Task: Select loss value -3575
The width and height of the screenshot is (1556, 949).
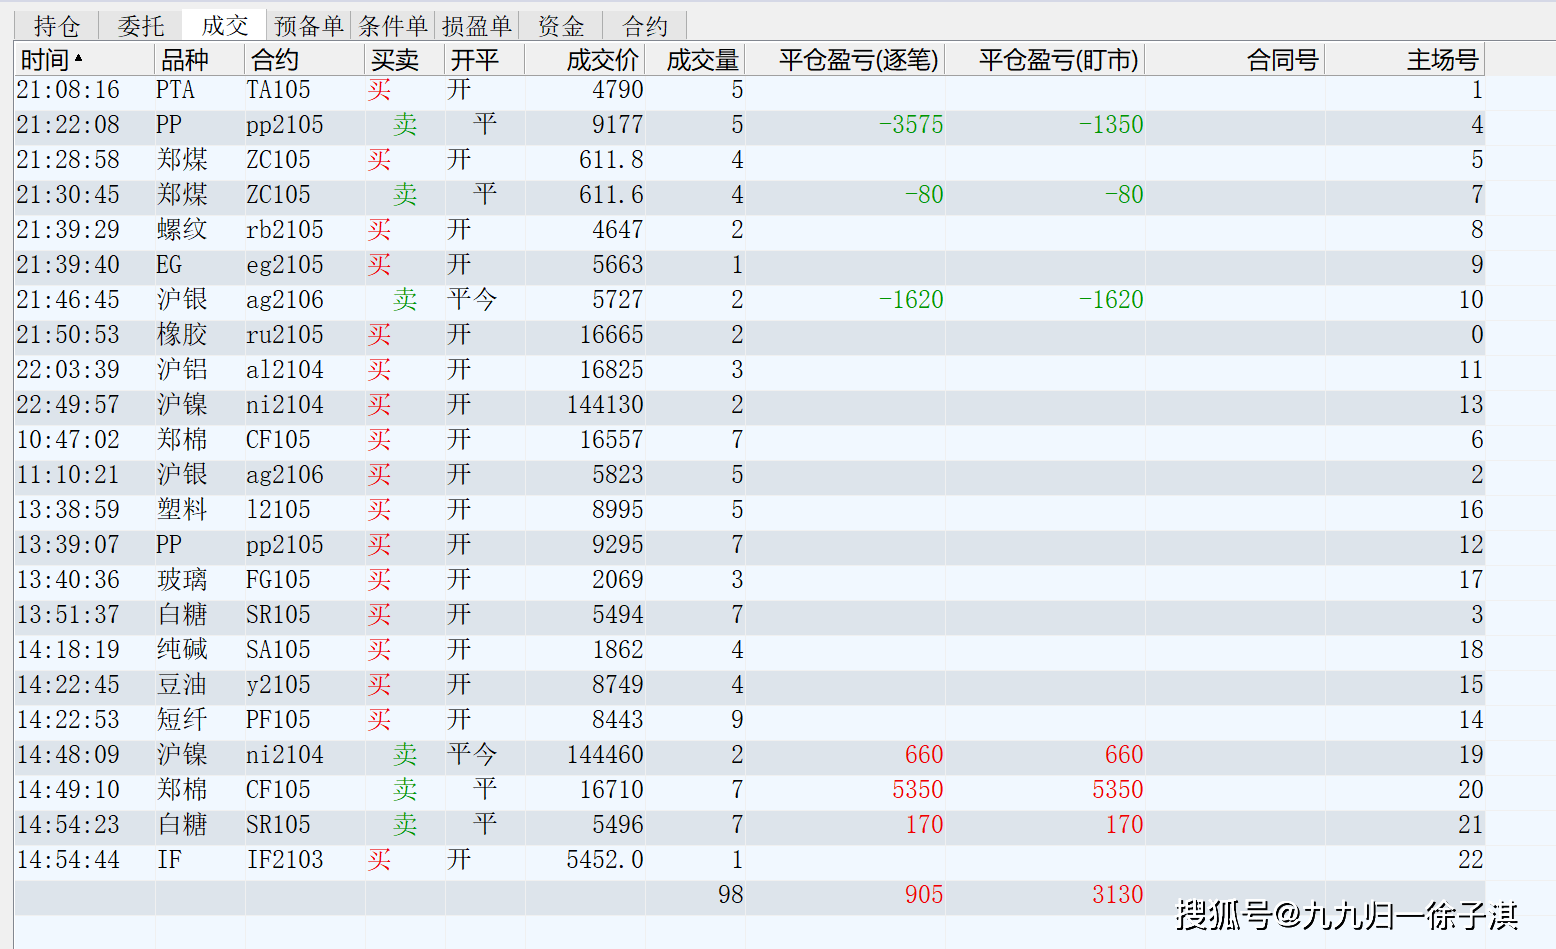Action: [x=911, y=125]
